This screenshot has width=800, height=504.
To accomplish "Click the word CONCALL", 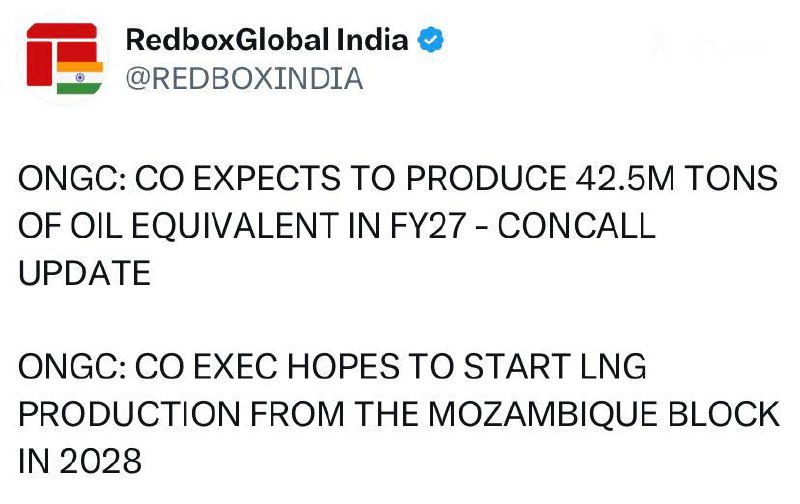I will [576, 226].
